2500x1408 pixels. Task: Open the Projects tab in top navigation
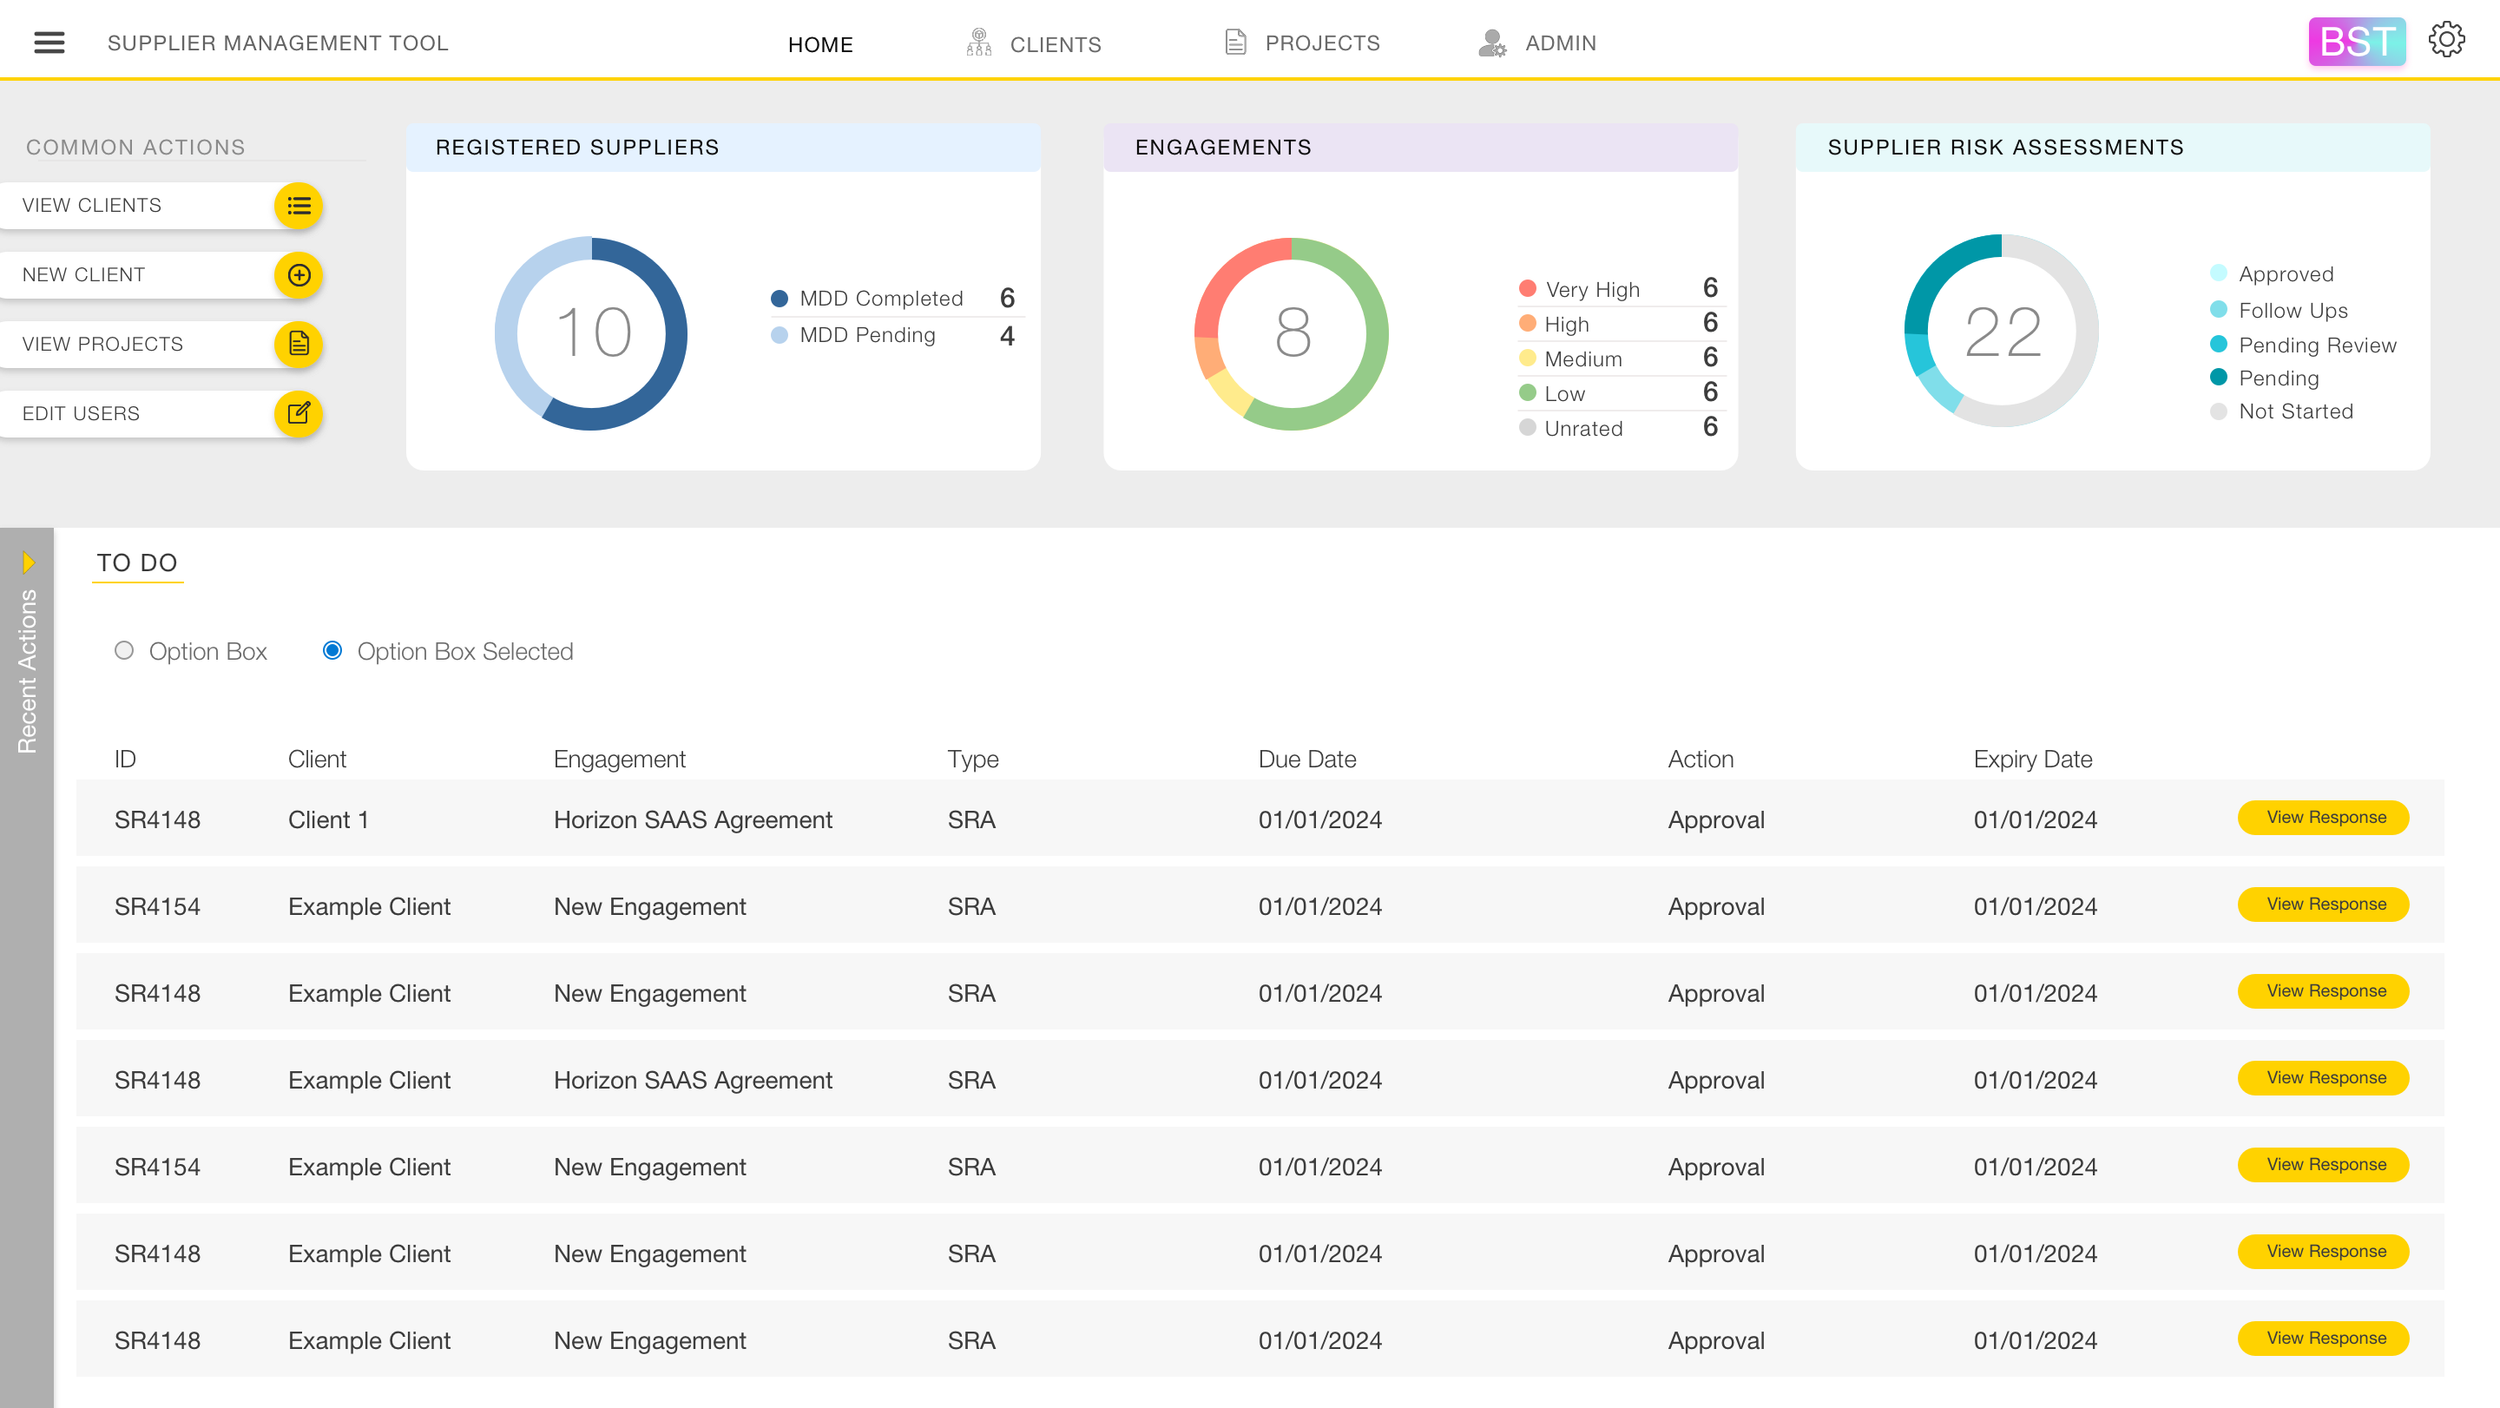(1321, 43)
